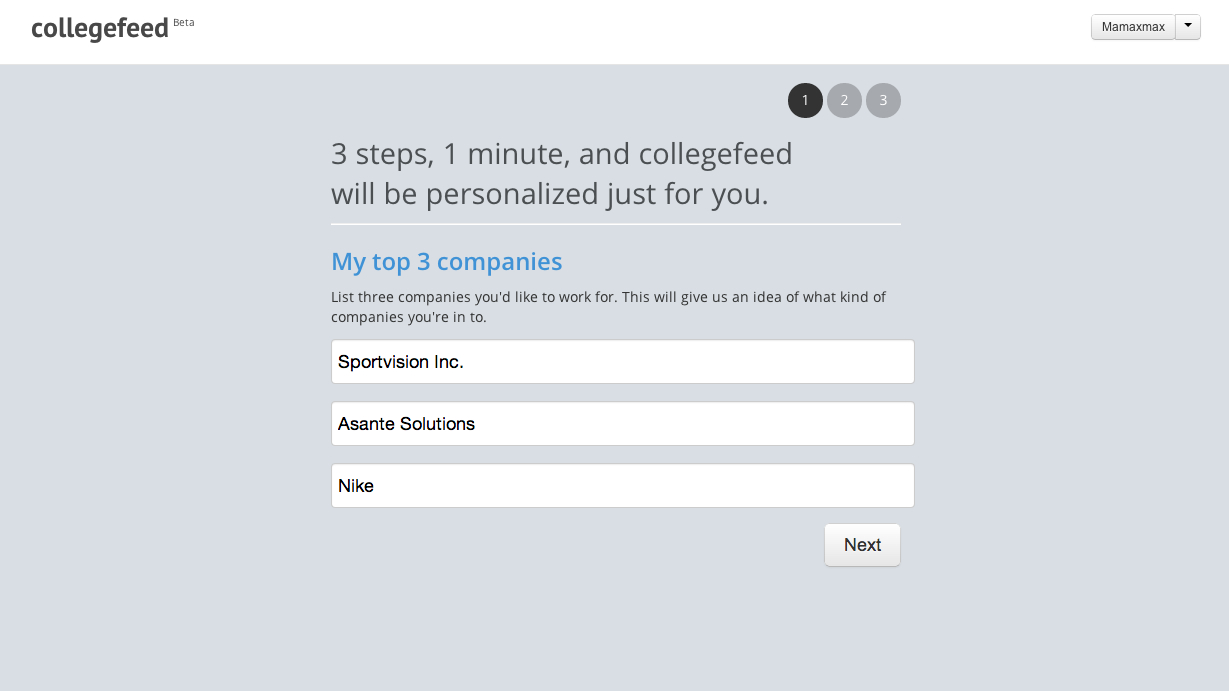Click the Next button

862,545
